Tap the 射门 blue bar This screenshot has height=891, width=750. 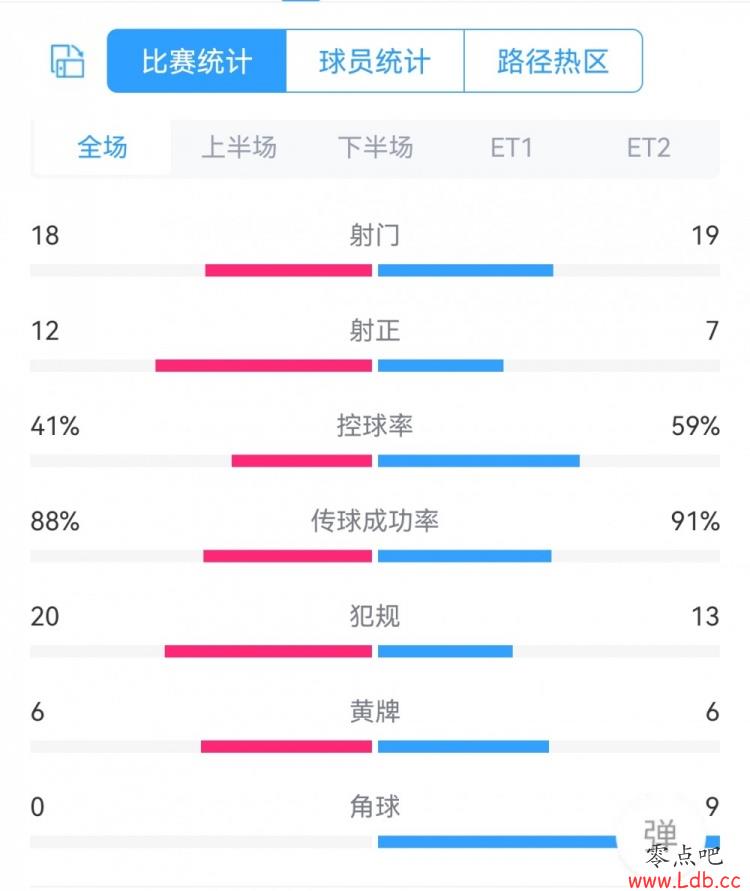(x=465, y=270)
